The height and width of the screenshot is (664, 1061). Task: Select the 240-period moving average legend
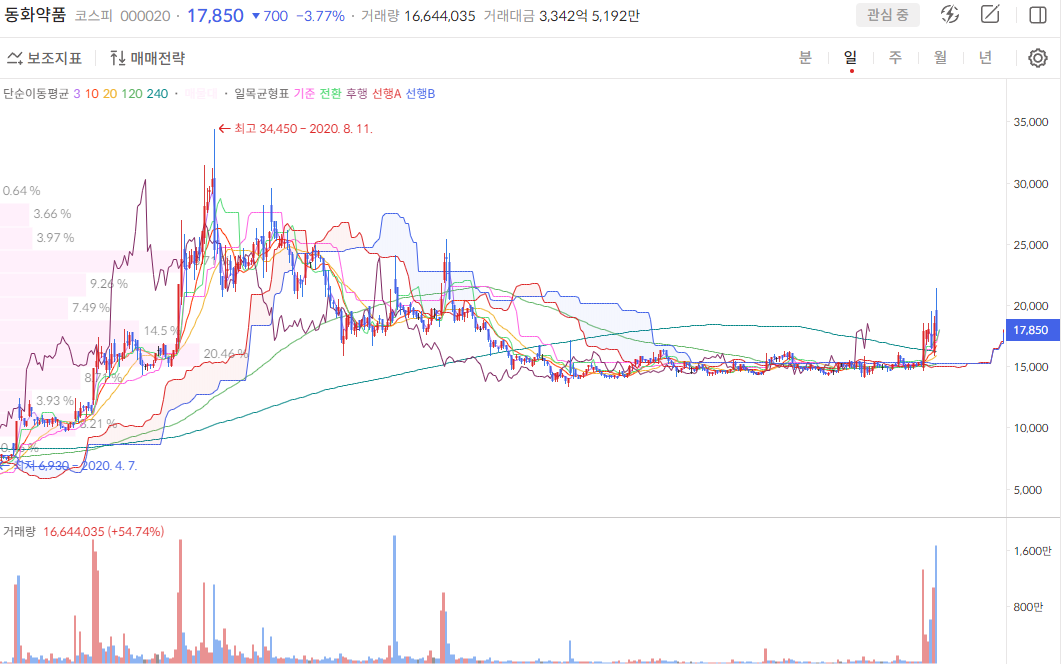157,93
